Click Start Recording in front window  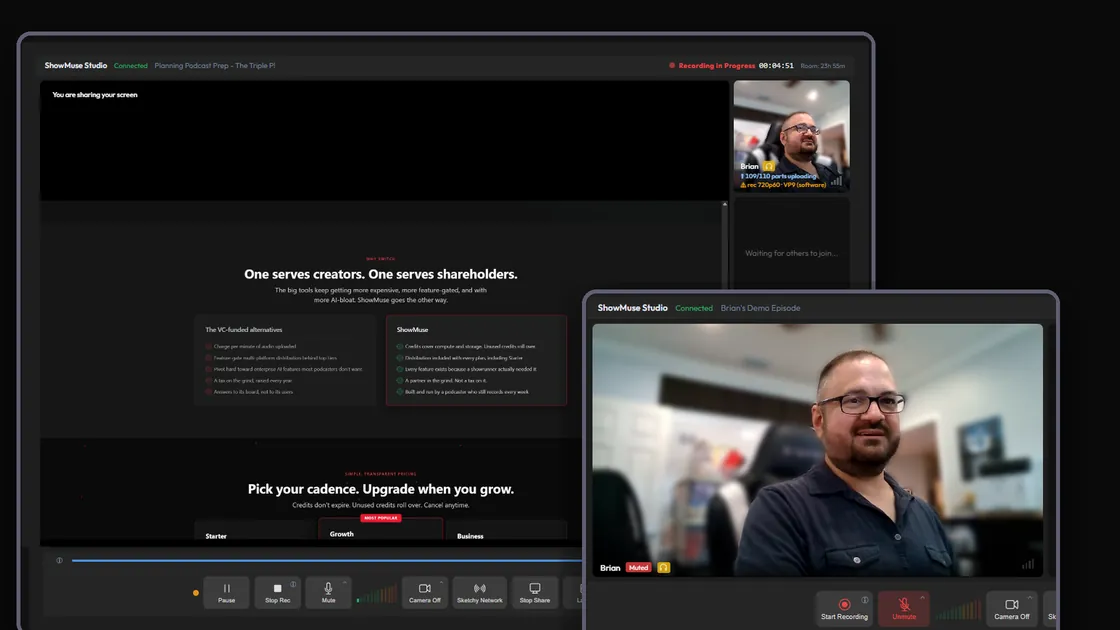point(844,608)
